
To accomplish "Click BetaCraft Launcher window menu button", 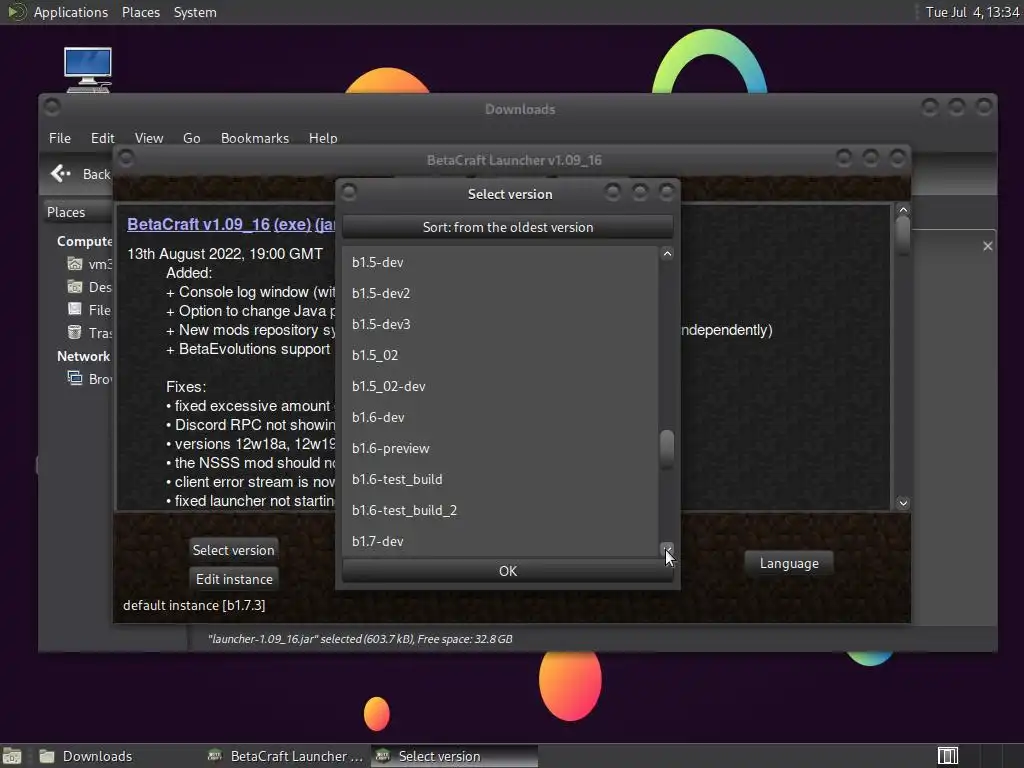I will point(126,158).
